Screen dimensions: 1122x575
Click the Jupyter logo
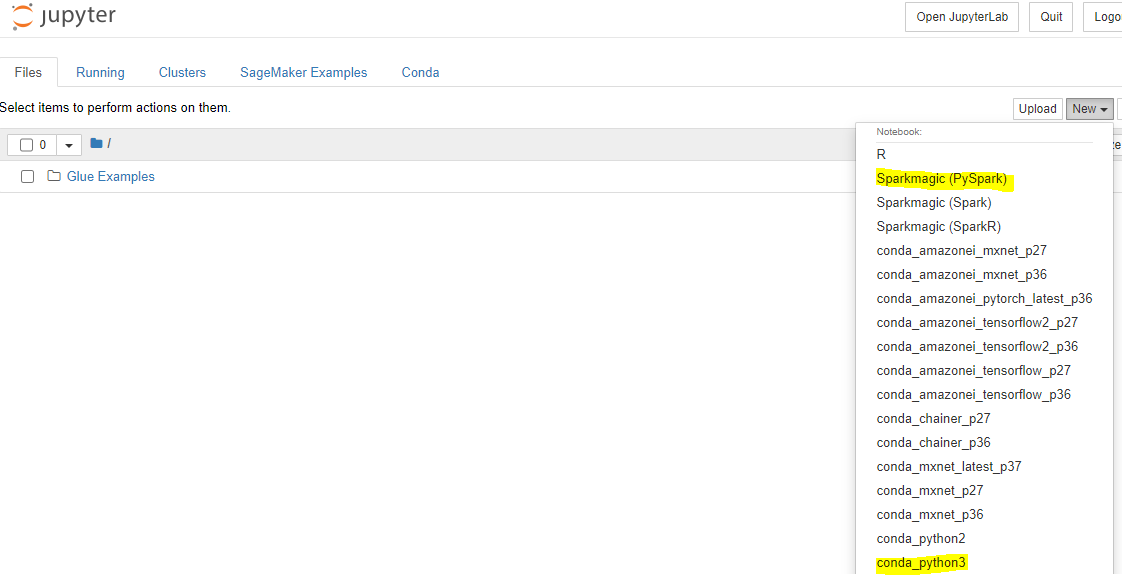(64, 16)
